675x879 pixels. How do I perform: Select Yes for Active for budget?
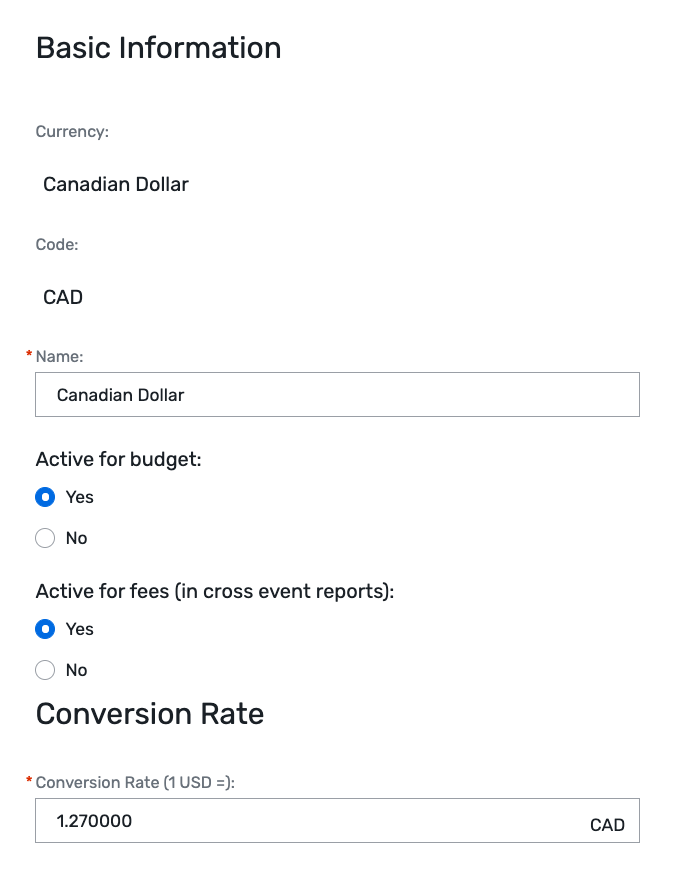(45, 497)
